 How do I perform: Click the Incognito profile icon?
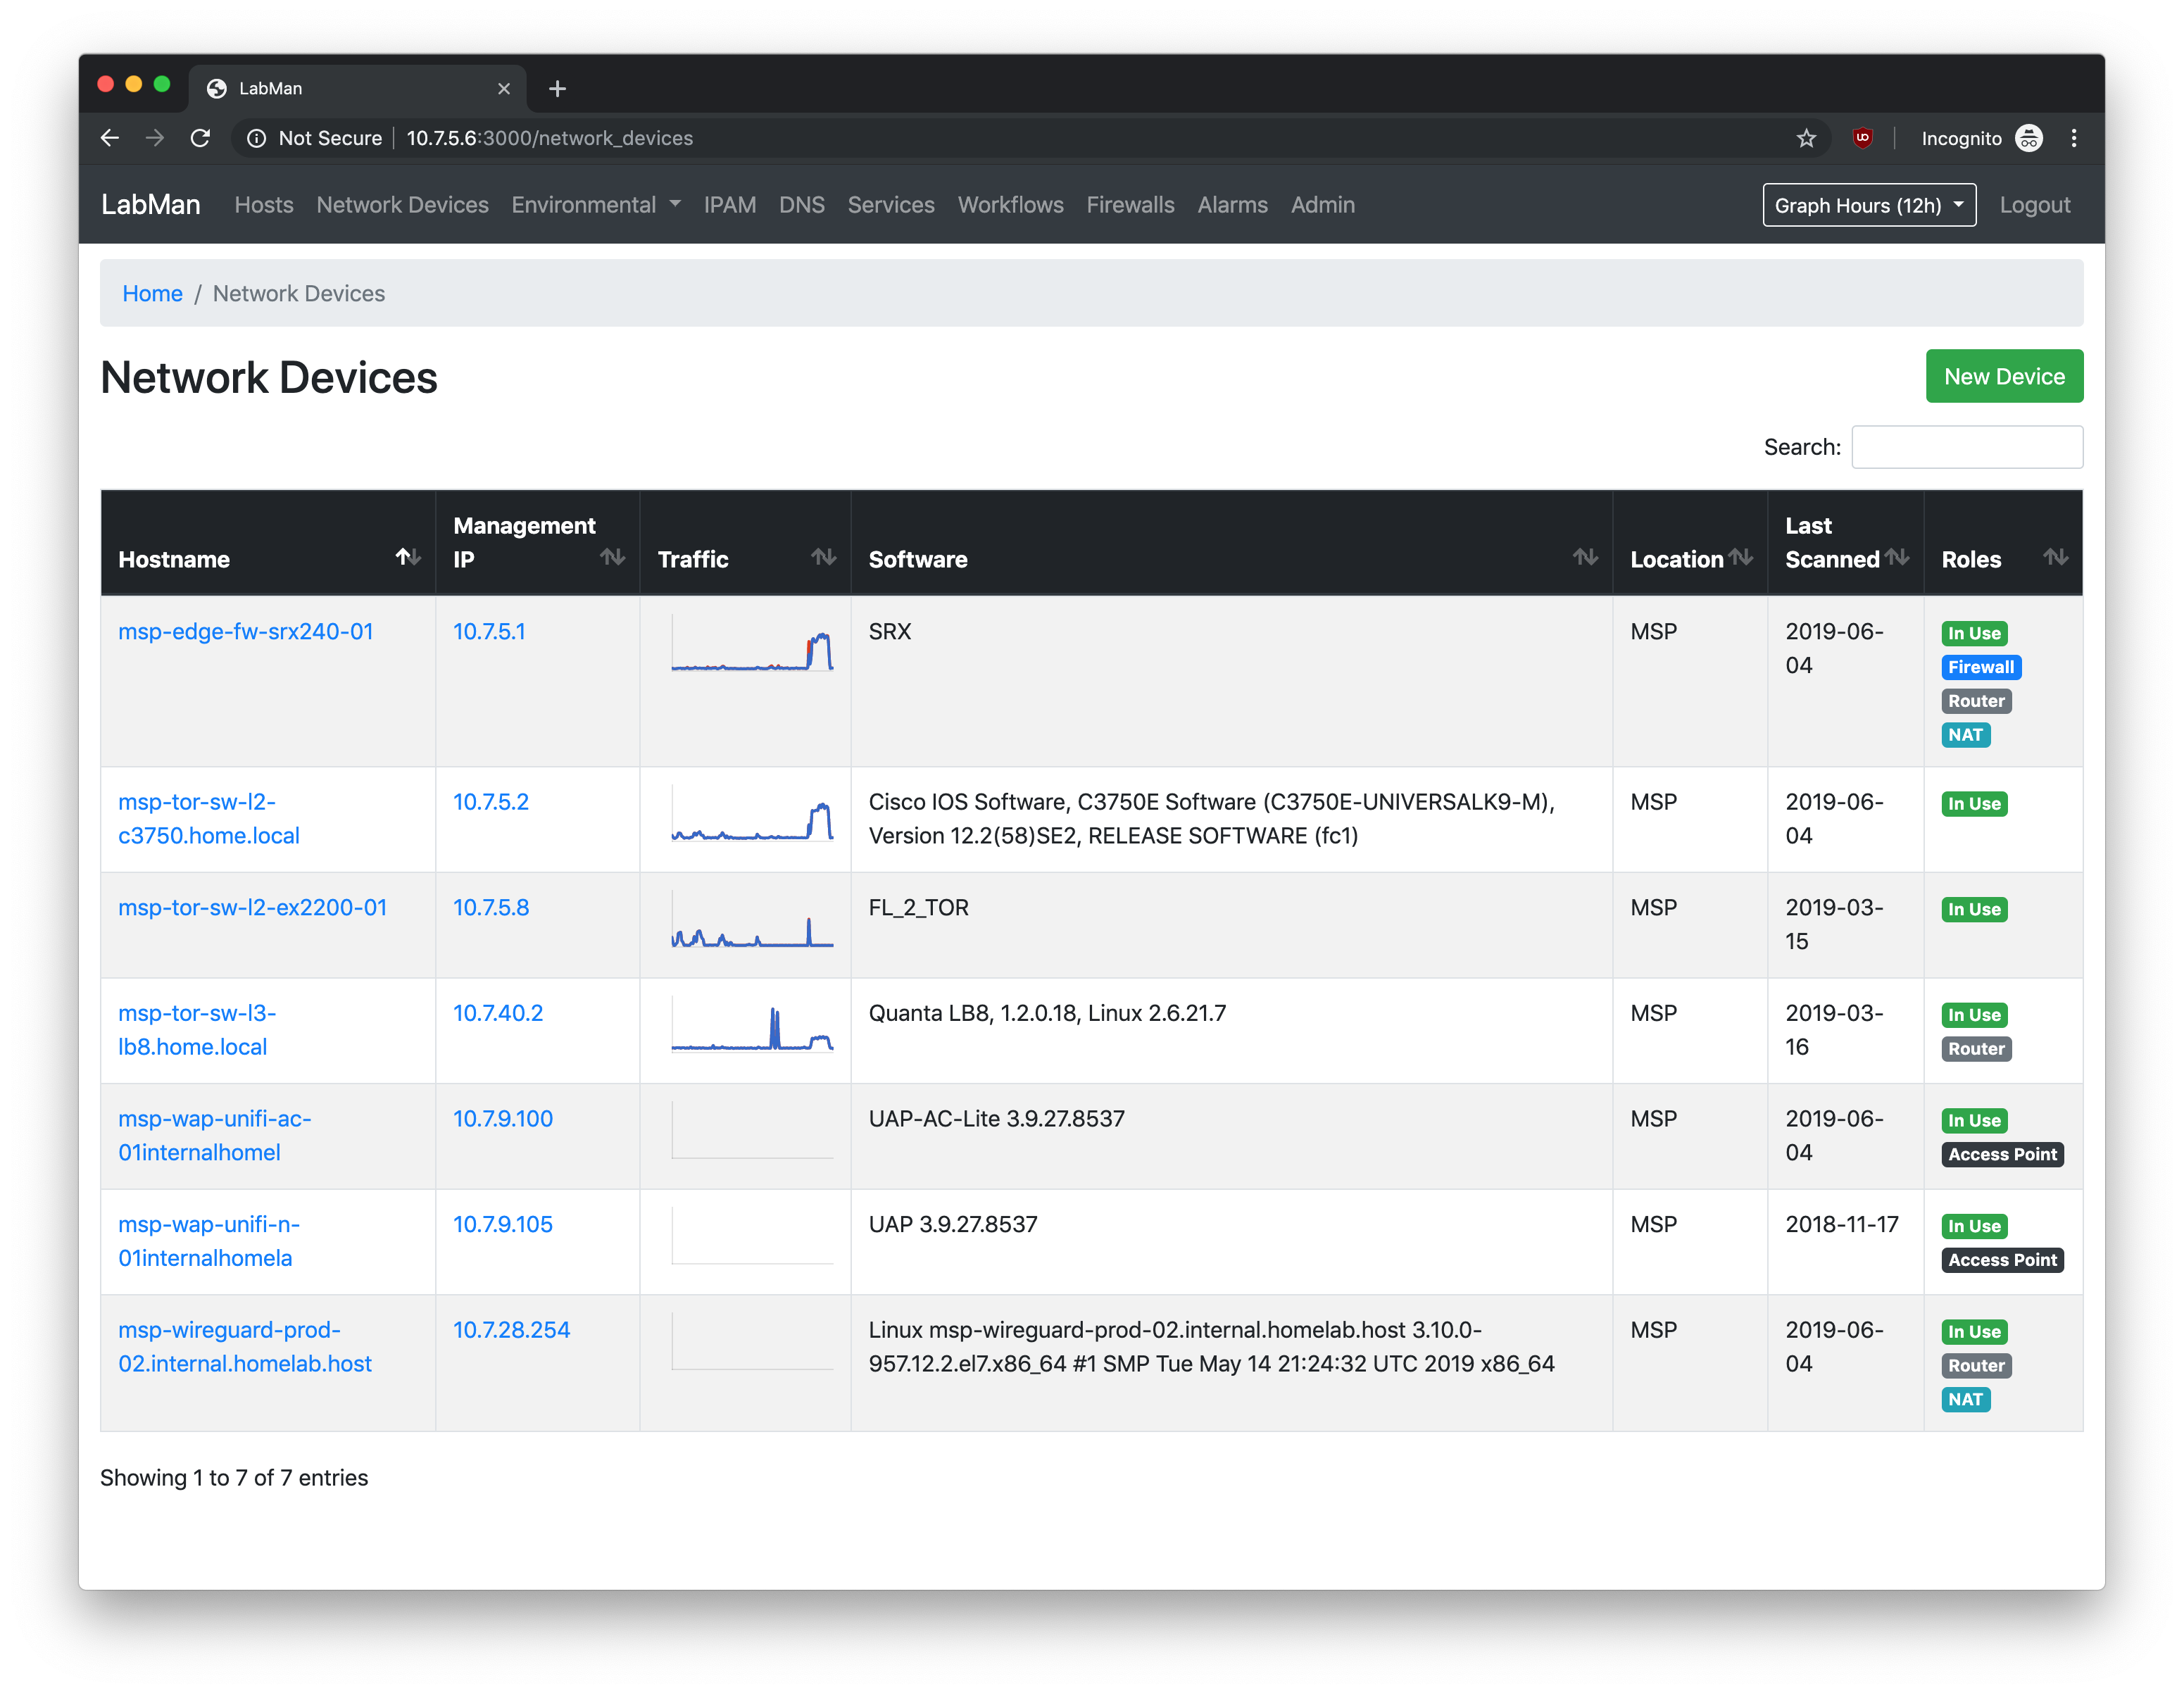coord(2028,138)
